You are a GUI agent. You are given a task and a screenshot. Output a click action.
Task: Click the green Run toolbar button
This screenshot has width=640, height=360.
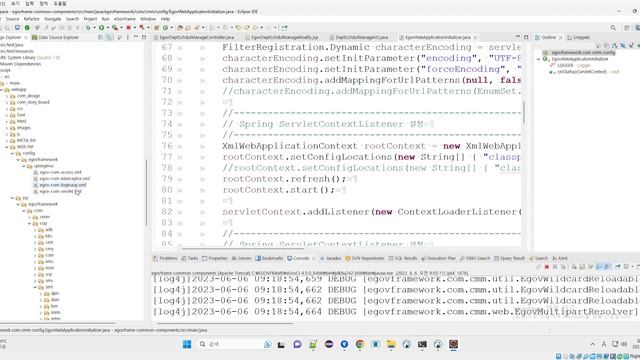101,28
